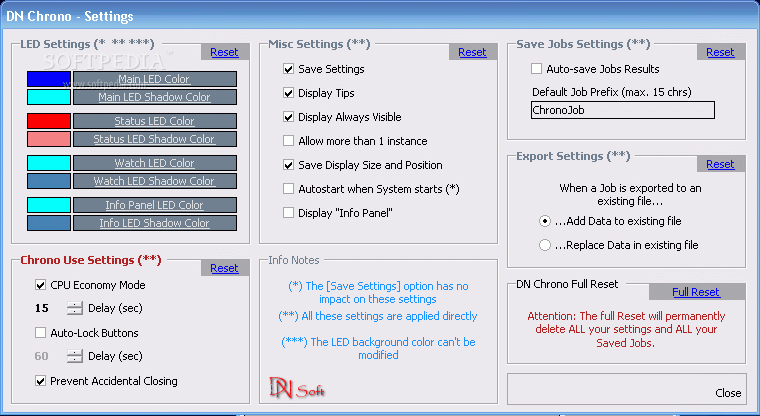Click the Info LED Shadow color swatch
This screenshot has height=416, width=760.
pyautogui.click(x=49, y=223)
